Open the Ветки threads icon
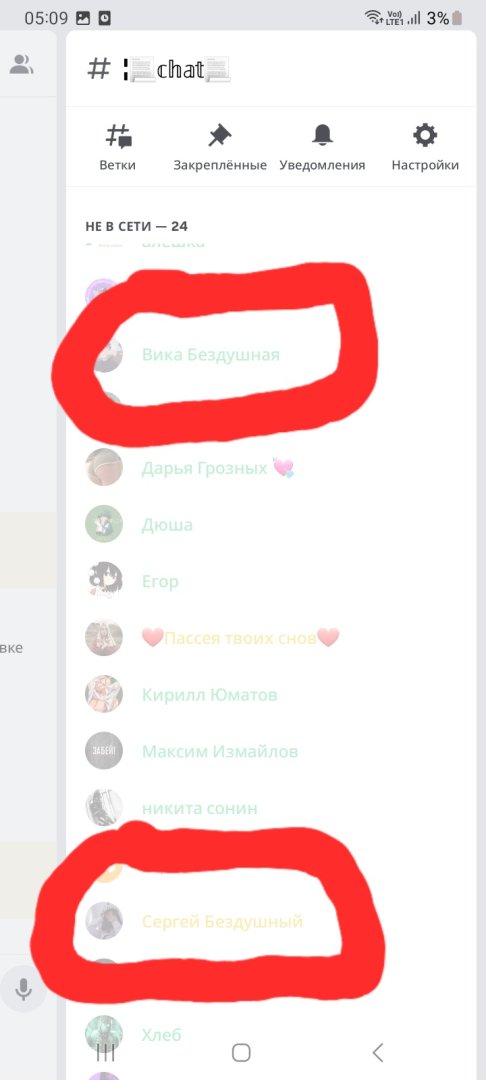 120,136
